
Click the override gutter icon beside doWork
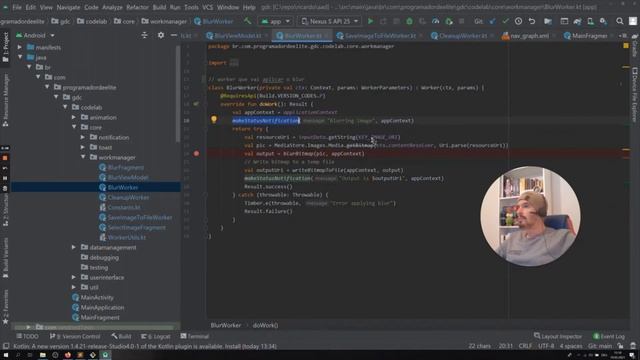pos(196,104)
